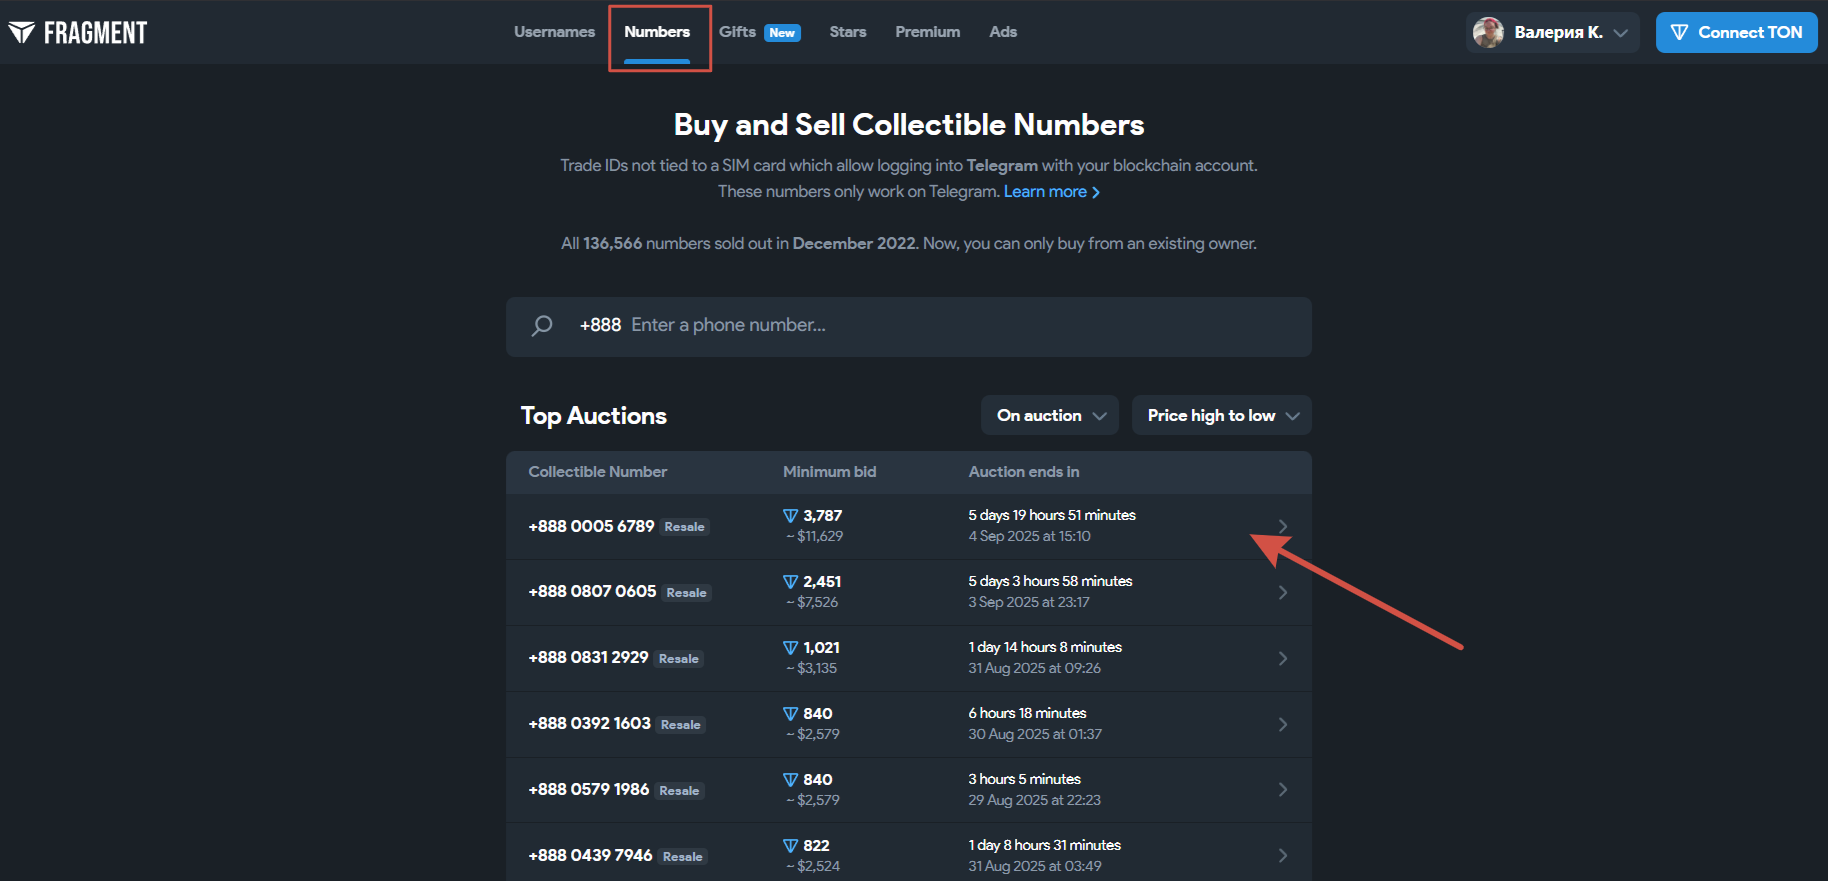Click the 822 minimum bid value
Viewport: 1828px width, 881px height.
click(816, 846)
